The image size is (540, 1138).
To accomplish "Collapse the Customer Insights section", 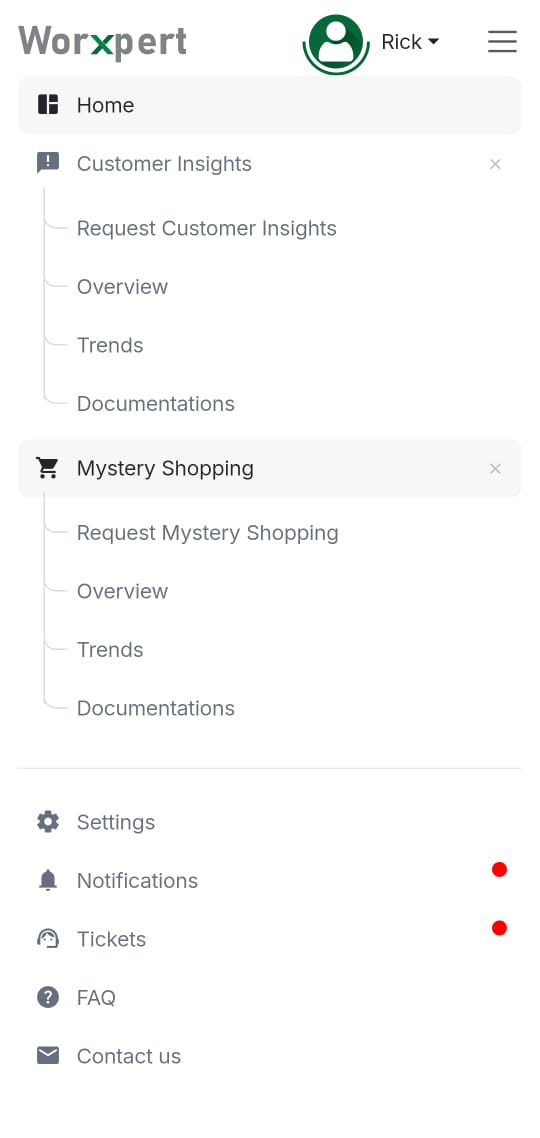I will tap(495, 164).
